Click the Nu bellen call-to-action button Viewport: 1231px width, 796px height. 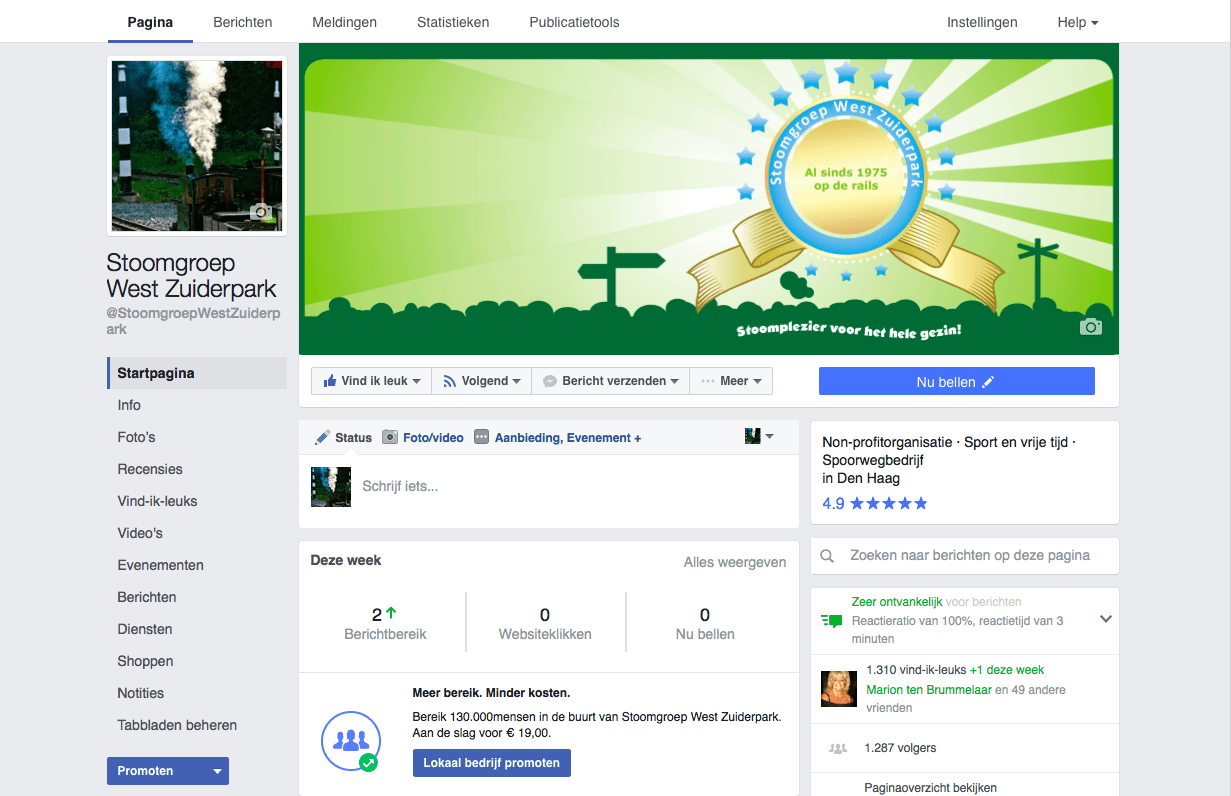pos(957,381)
